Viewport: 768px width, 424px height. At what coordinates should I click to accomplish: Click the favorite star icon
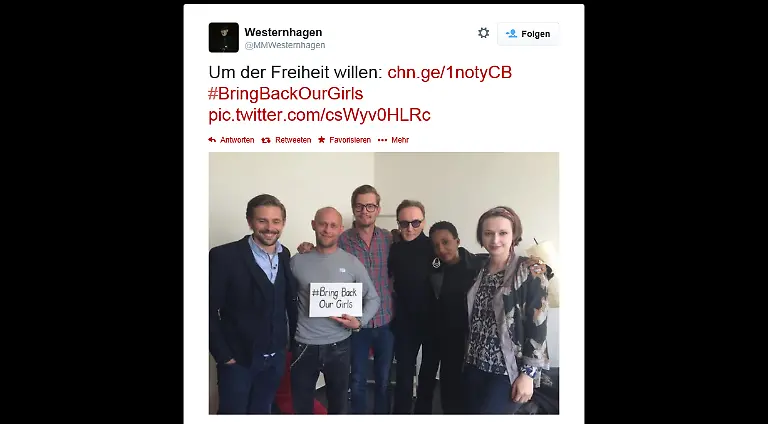[321, 140]
